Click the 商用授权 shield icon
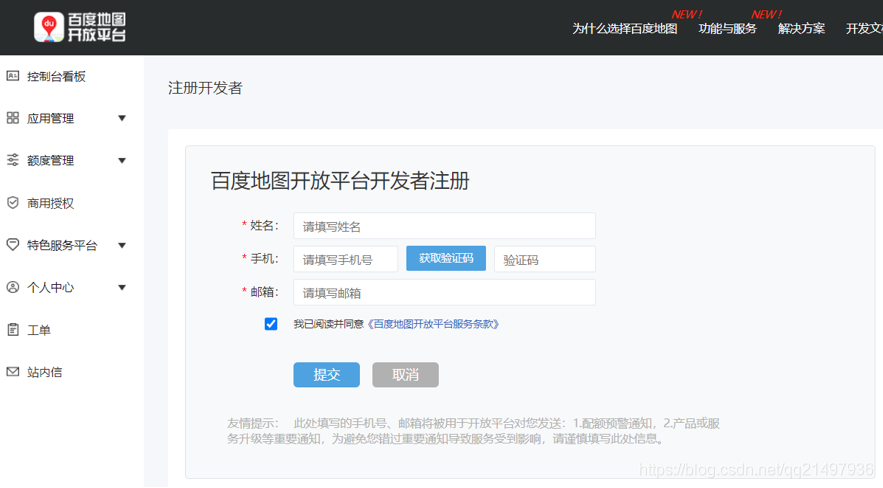 pyautogui.click(x=12, y=203)
